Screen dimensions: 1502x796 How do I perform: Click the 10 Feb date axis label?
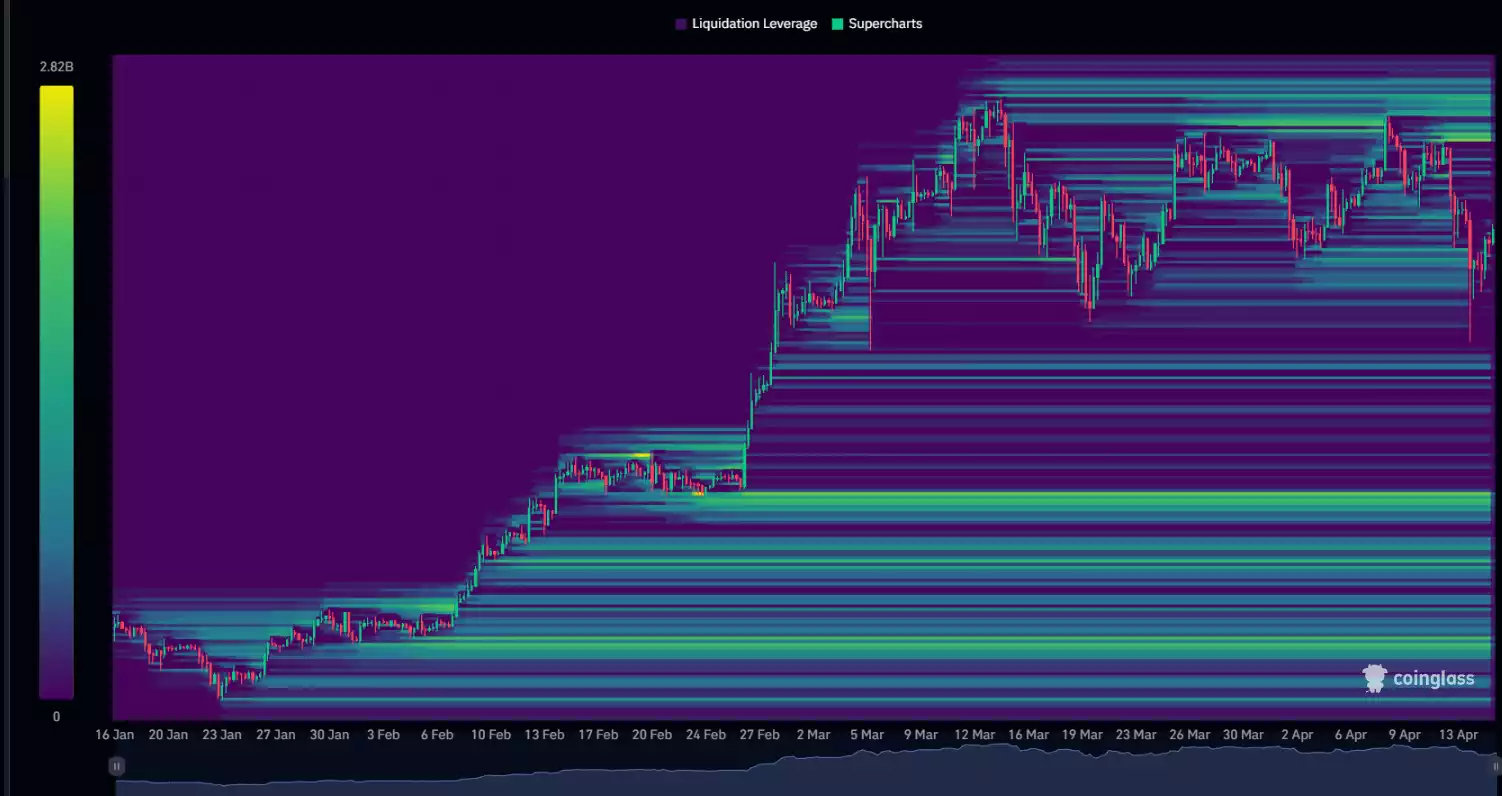pyautogui.click(x=491, y=735)
